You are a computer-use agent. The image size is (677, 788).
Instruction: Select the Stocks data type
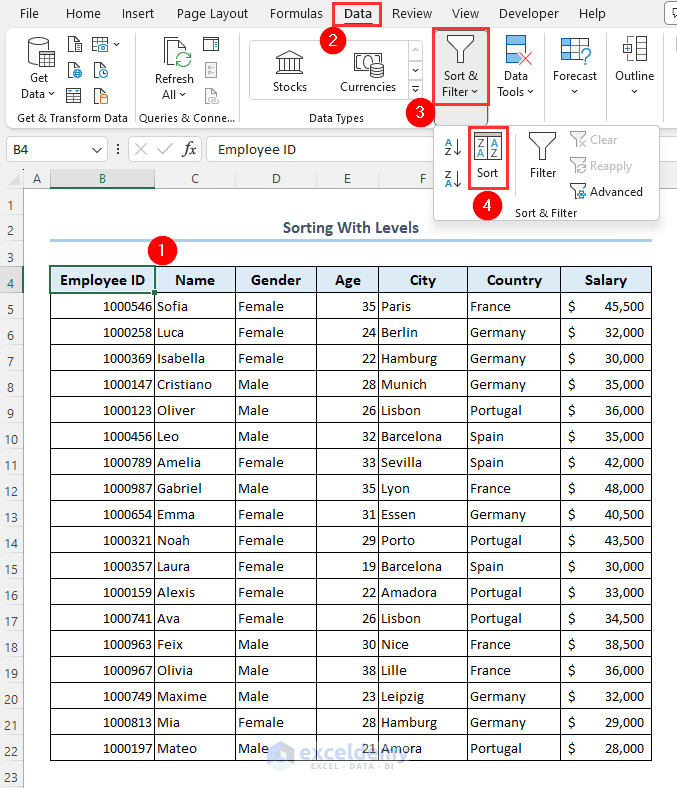(290, 71)
